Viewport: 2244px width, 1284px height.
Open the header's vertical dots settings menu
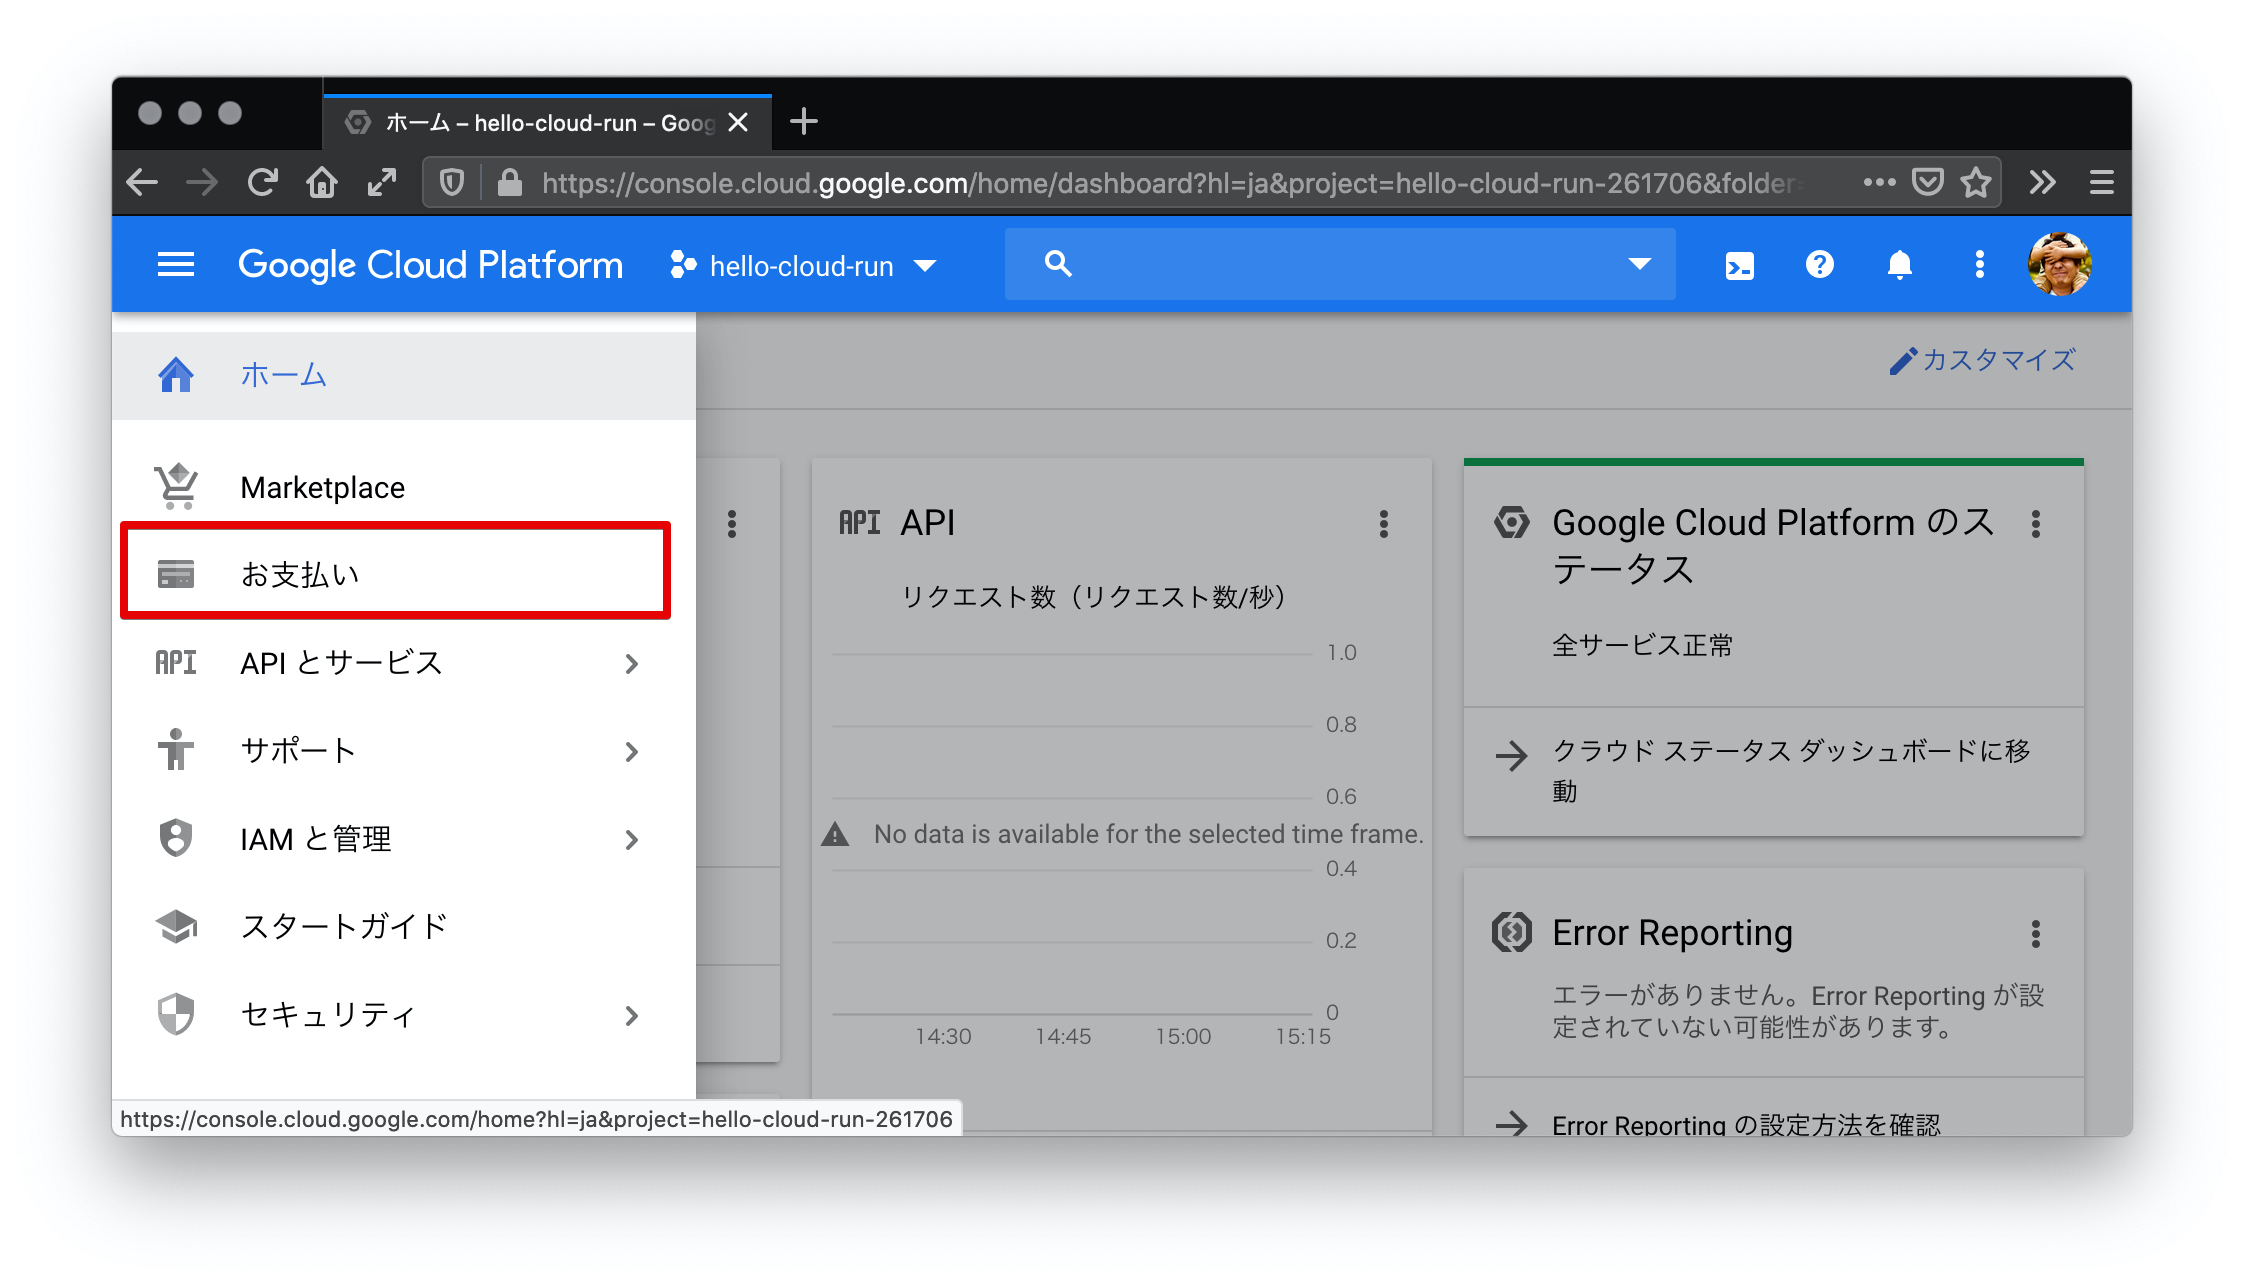pyautogui.click(x=1980, y=265)
